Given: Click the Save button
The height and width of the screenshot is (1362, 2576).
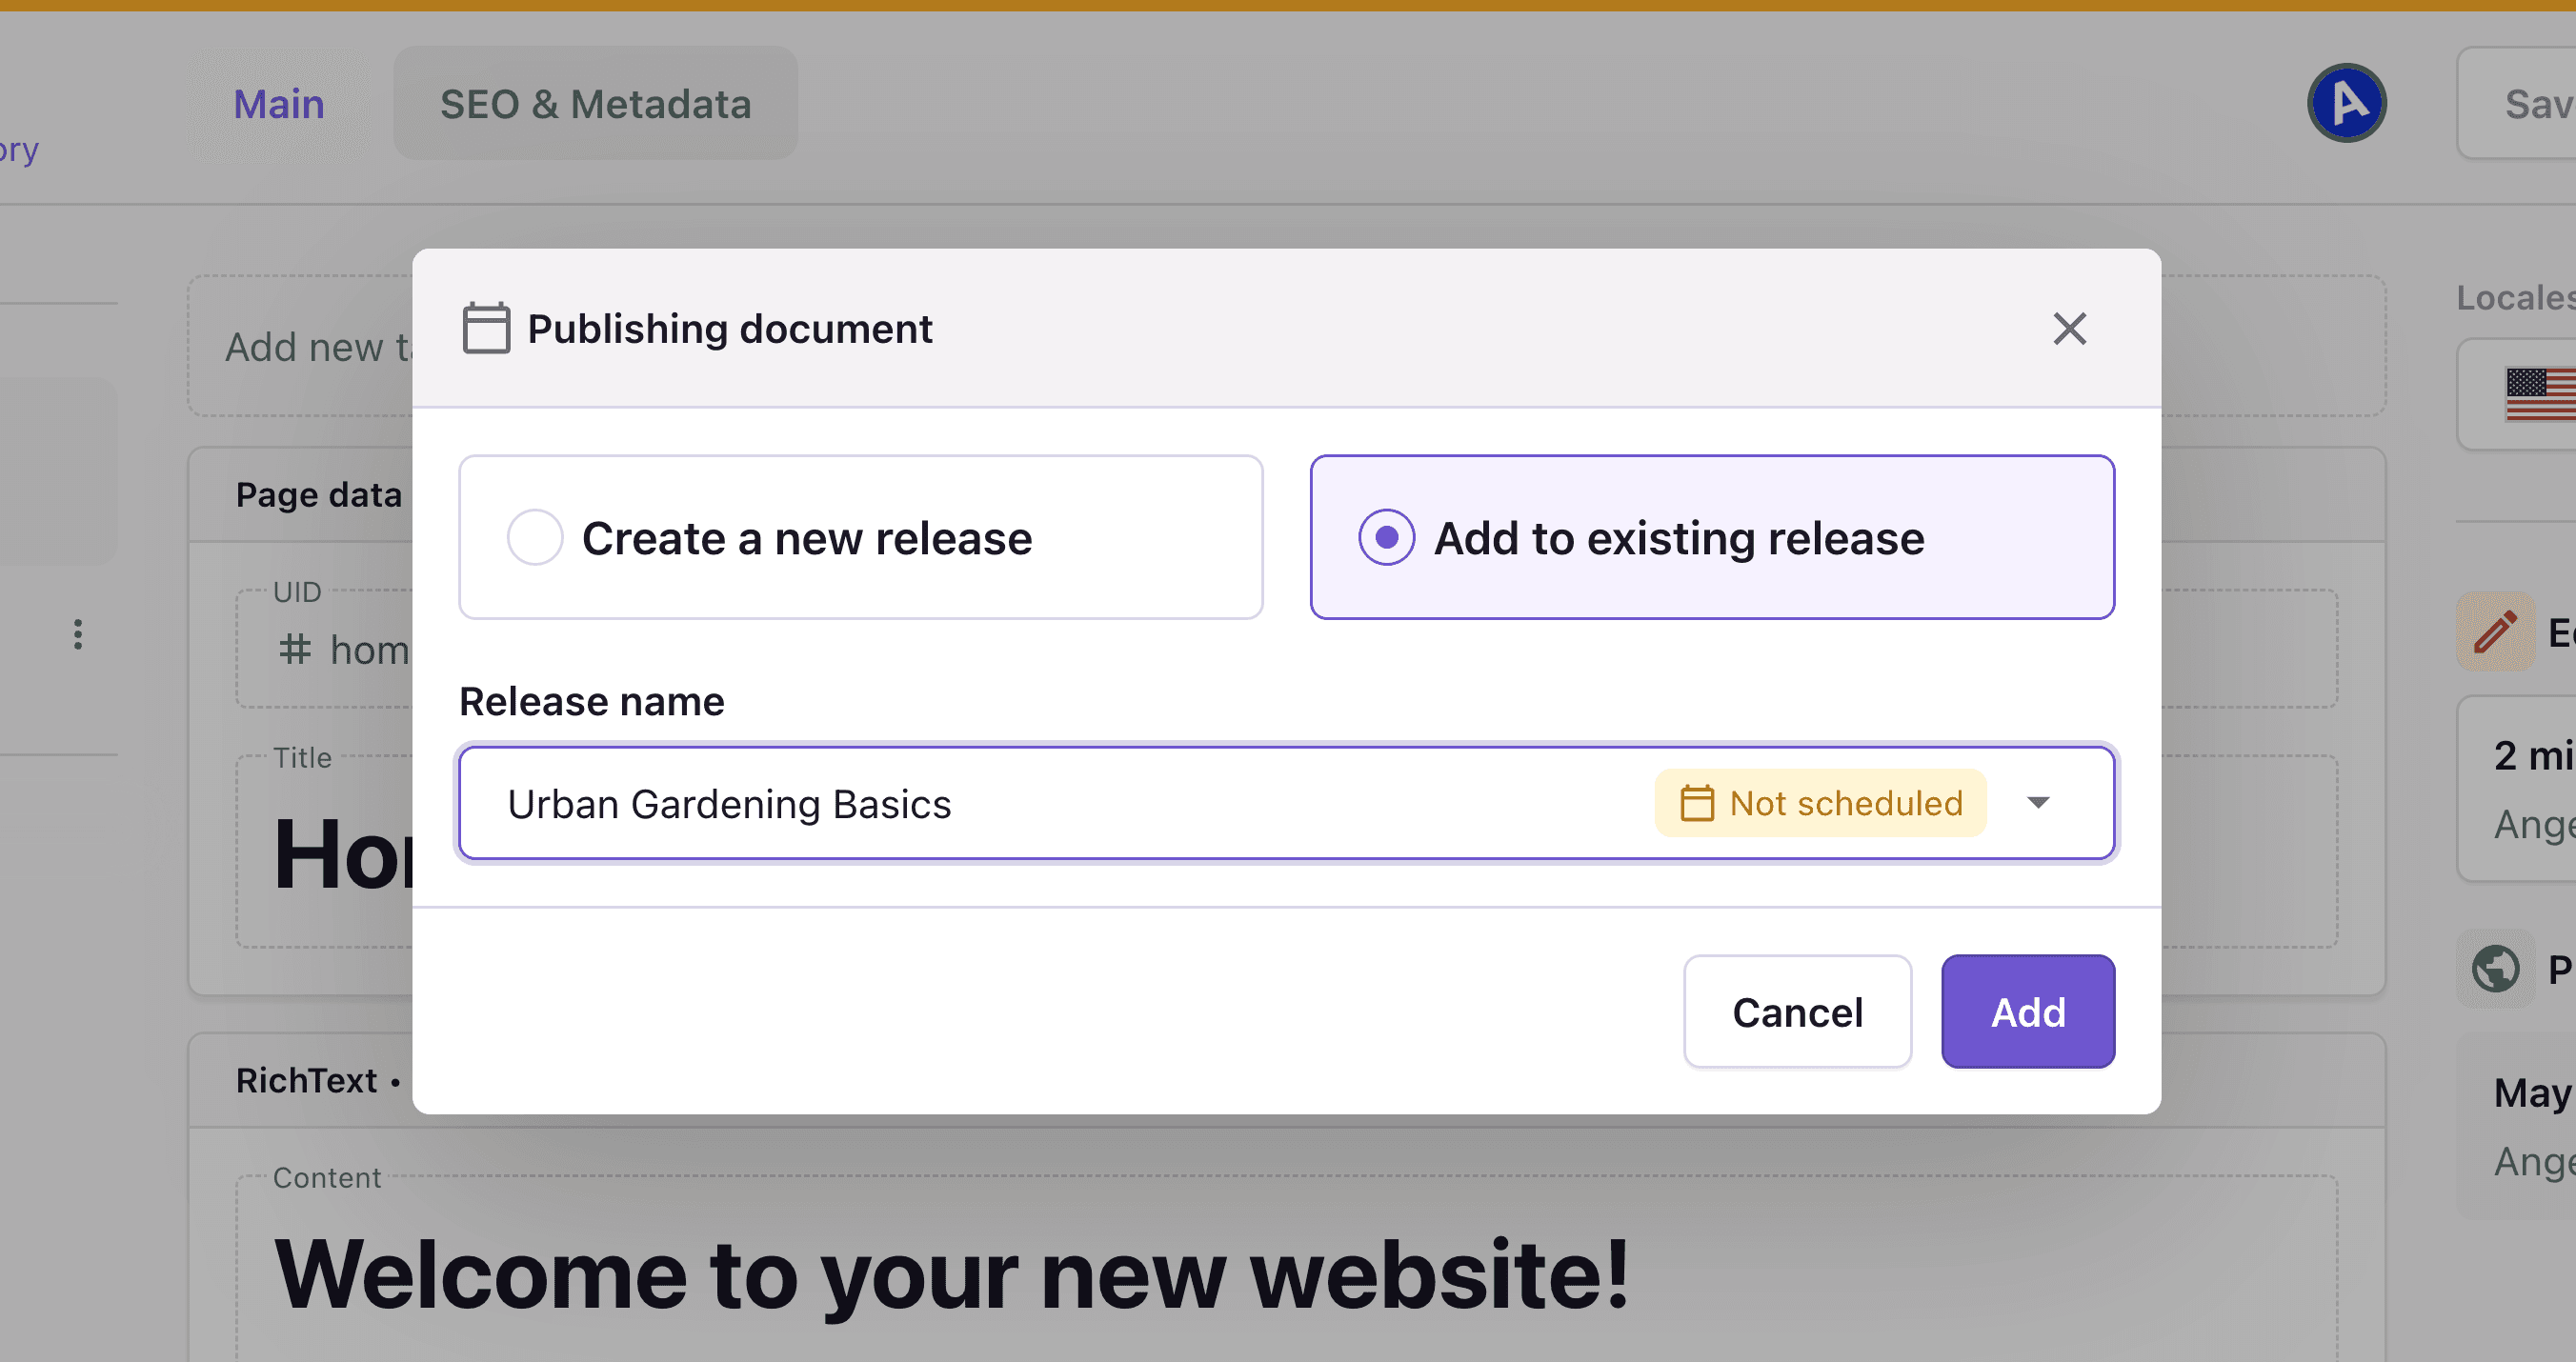Looking at the screenshot, I should click(2540, 103).
